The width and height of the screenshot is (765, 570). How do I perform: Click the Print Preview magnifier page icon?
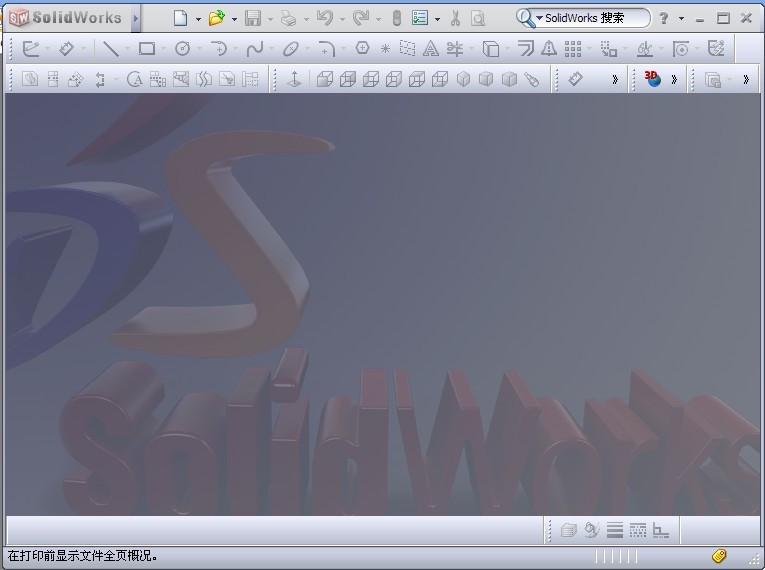pyautogui.click(x=478, y=19)
